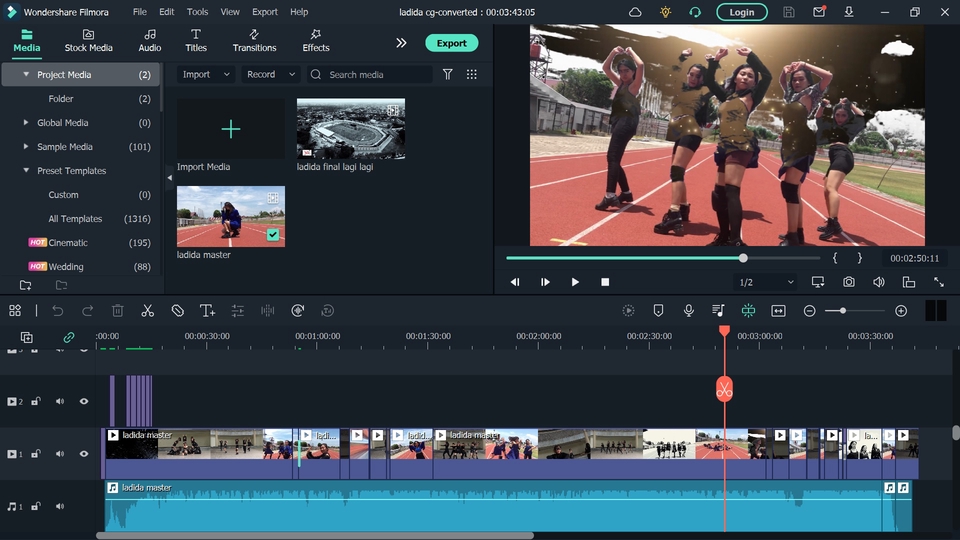Click the layout grid icon on timeline toolbar
960x540 pixels.
coord(15,311)
